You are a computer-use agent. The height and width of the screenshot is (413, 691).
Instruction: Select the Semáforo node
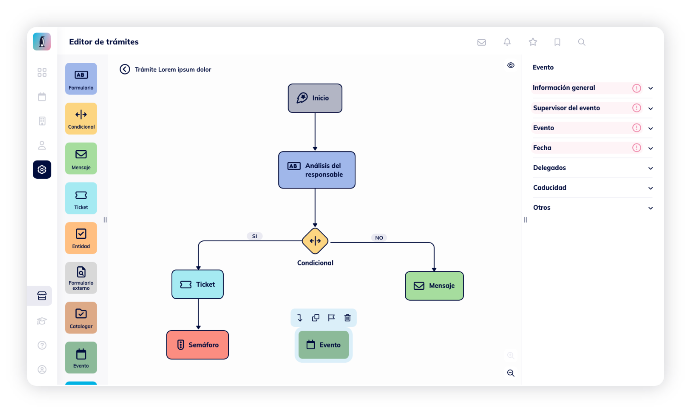click(197, 345)
